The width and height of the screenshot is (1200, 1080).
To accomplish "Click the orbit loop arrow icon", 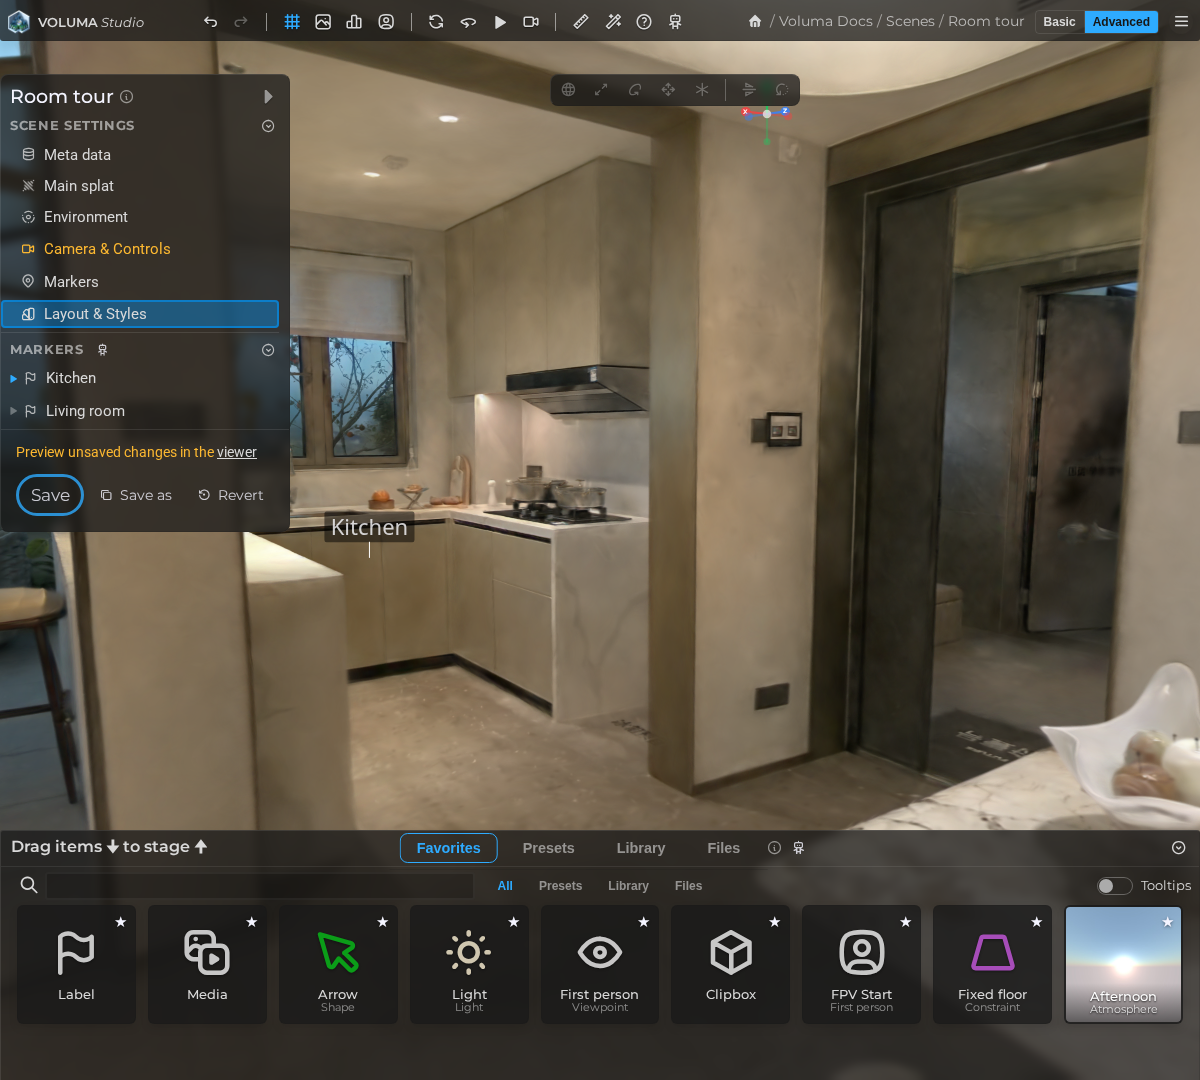I will (x=468, y=21).
